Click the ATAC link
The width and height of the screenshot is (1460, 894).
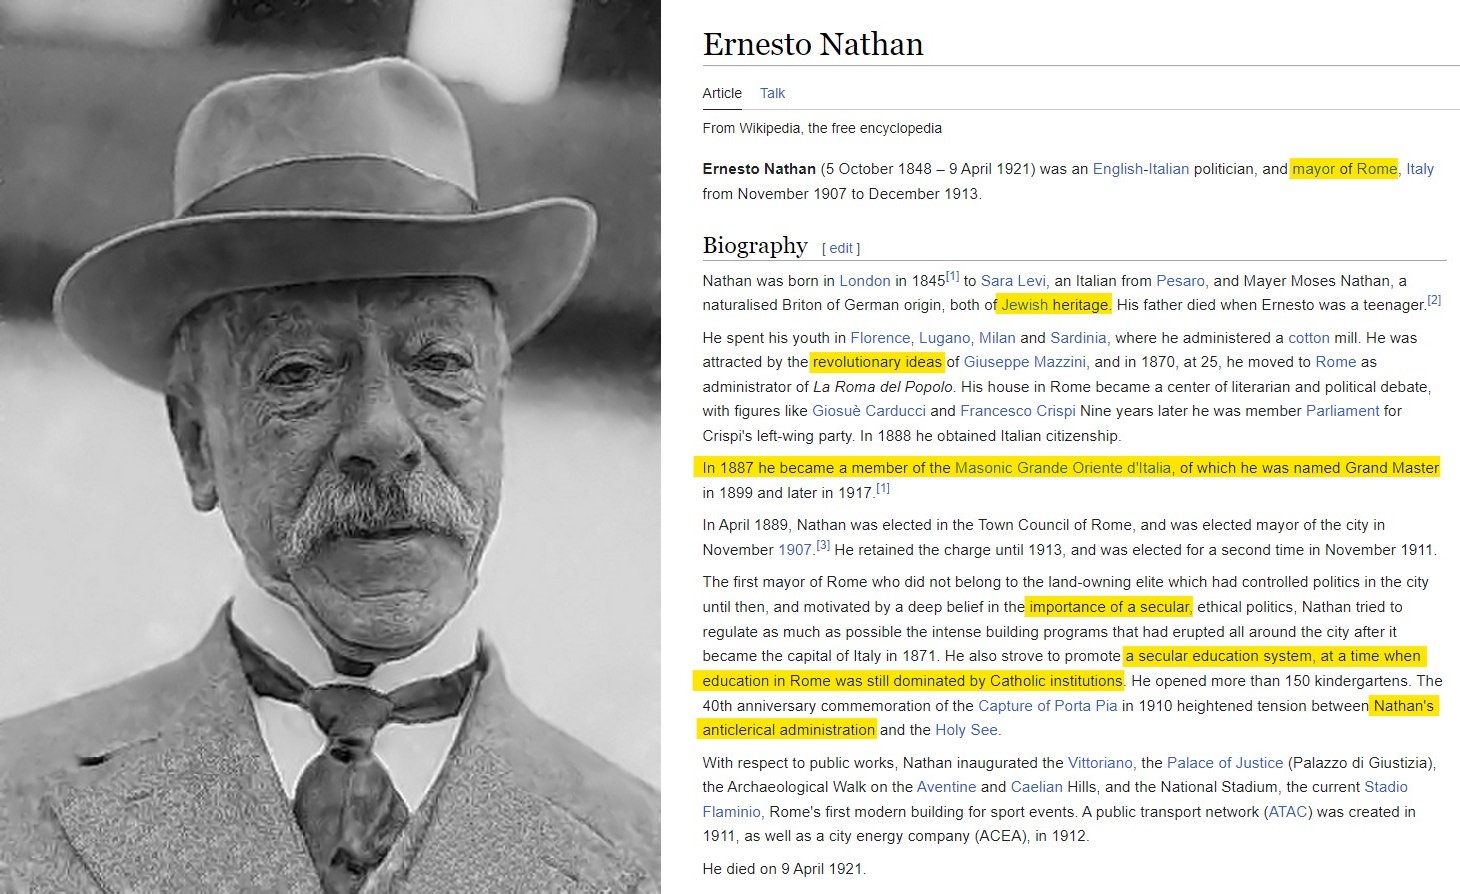1289,812
